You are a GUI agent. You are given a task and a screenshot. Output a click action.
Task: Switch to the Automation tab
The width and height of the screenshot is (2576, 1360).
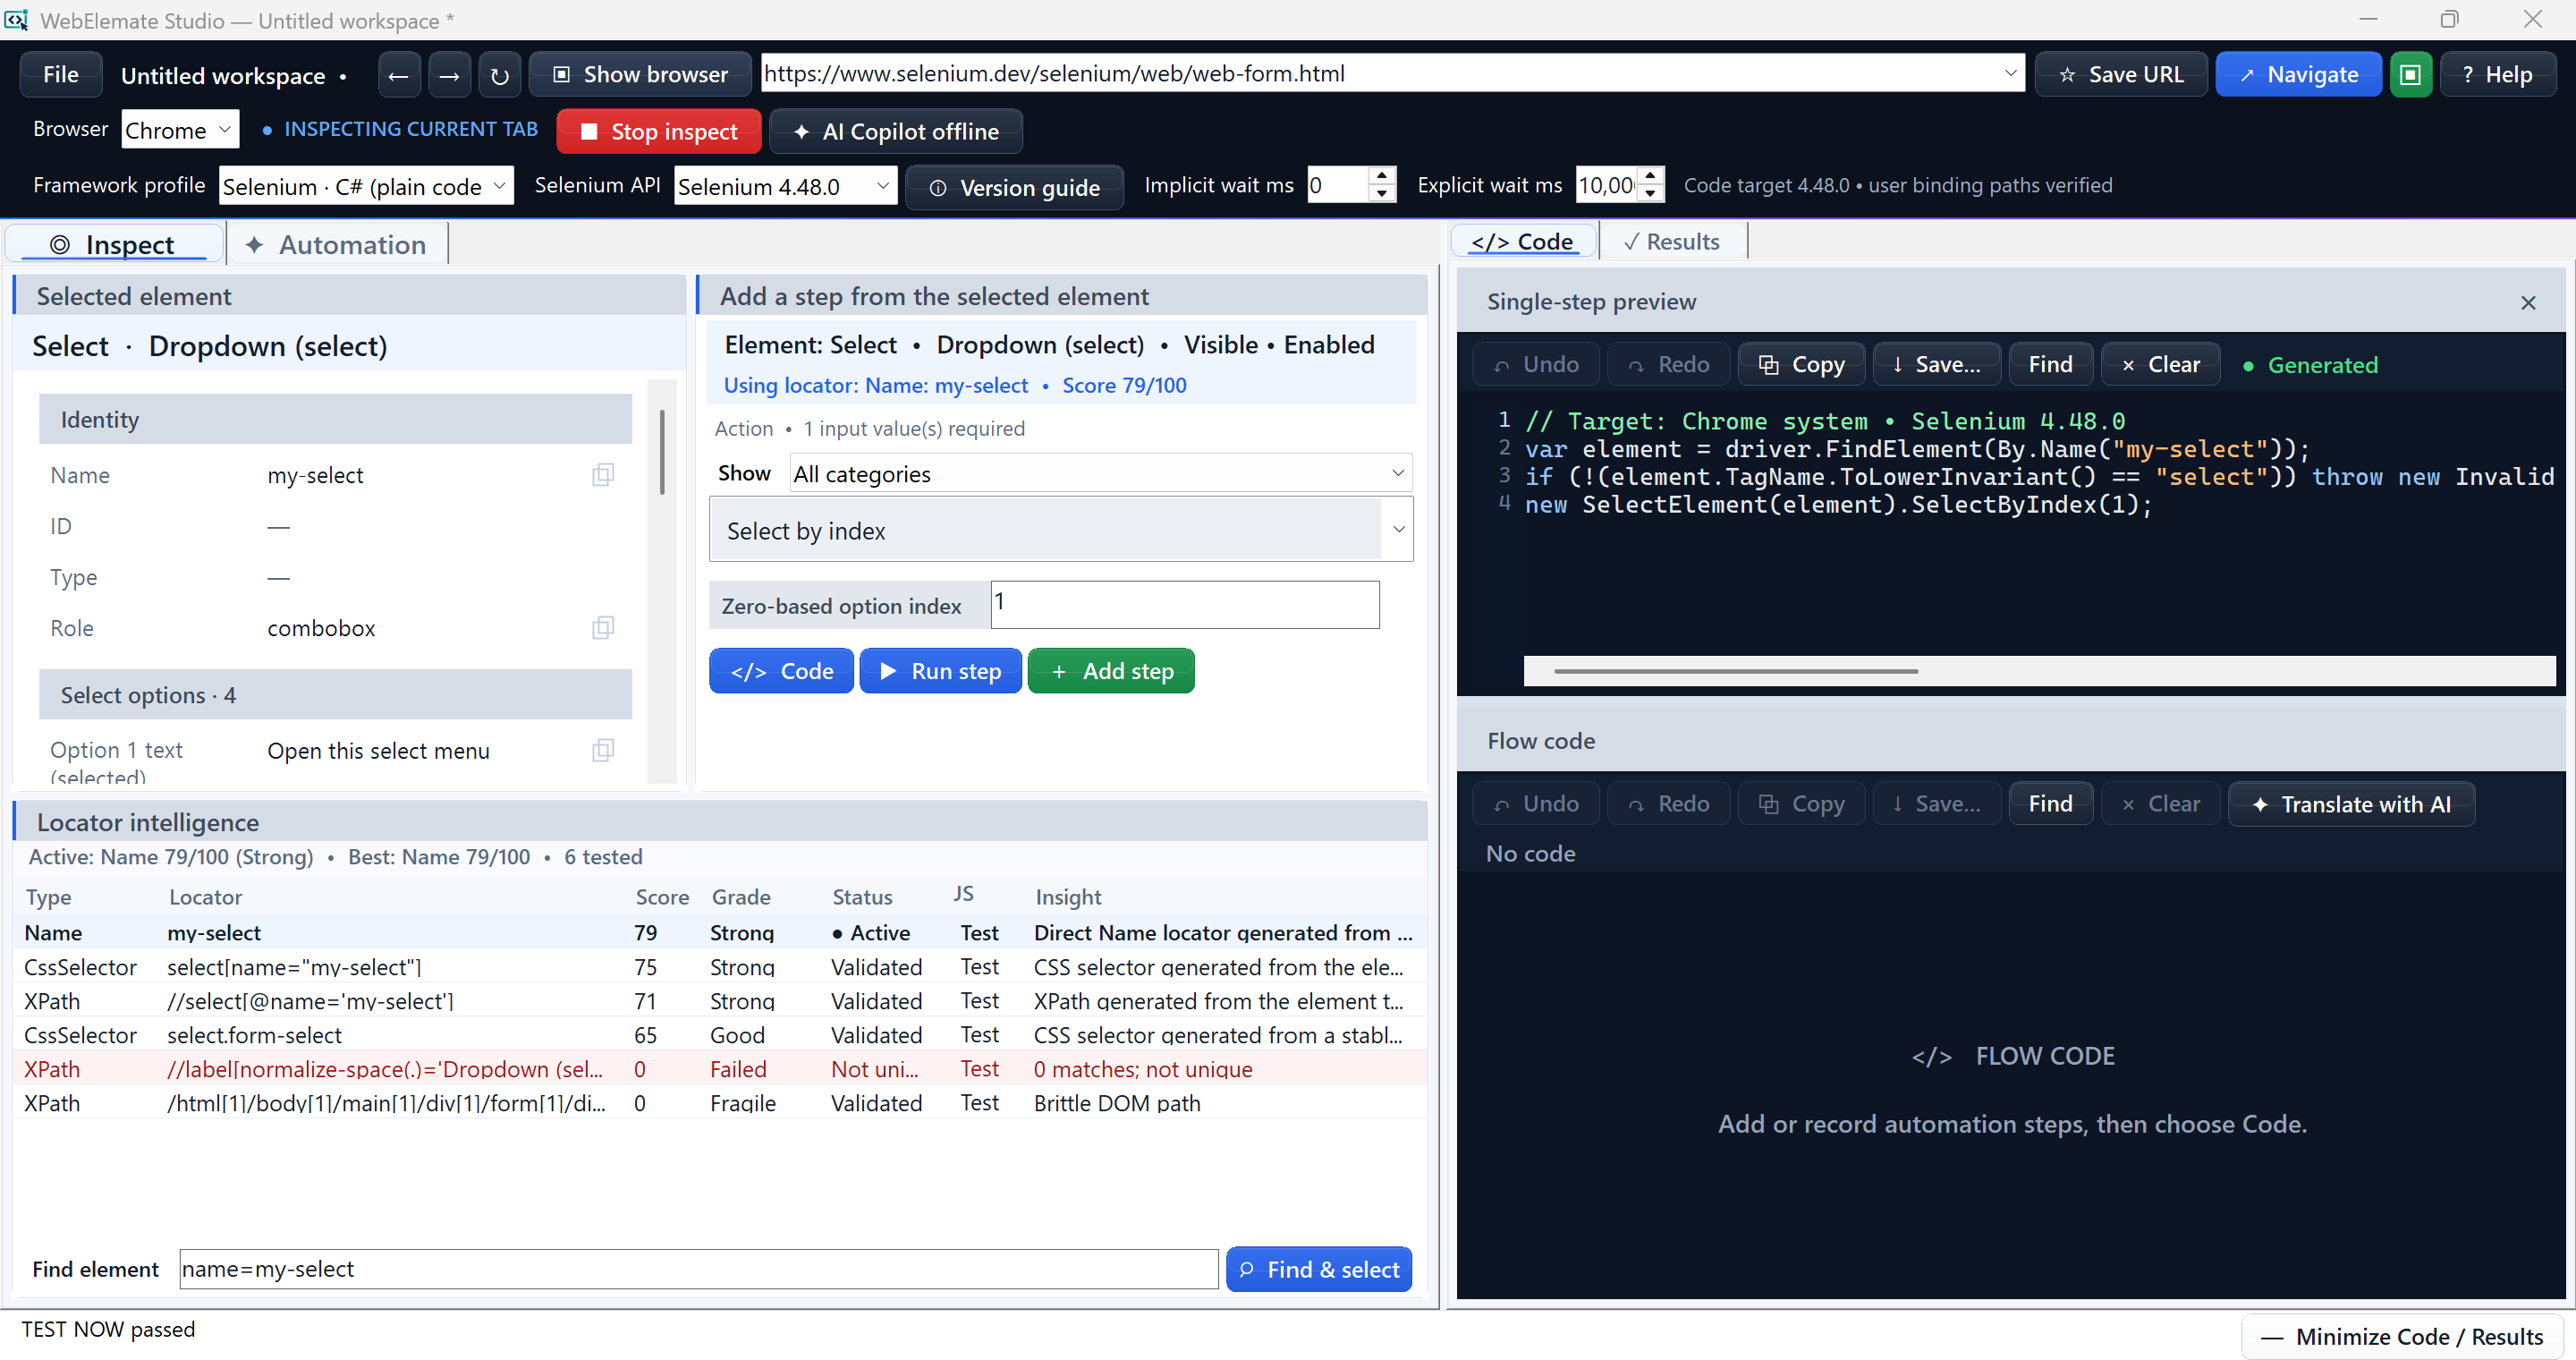click(337, 245)
